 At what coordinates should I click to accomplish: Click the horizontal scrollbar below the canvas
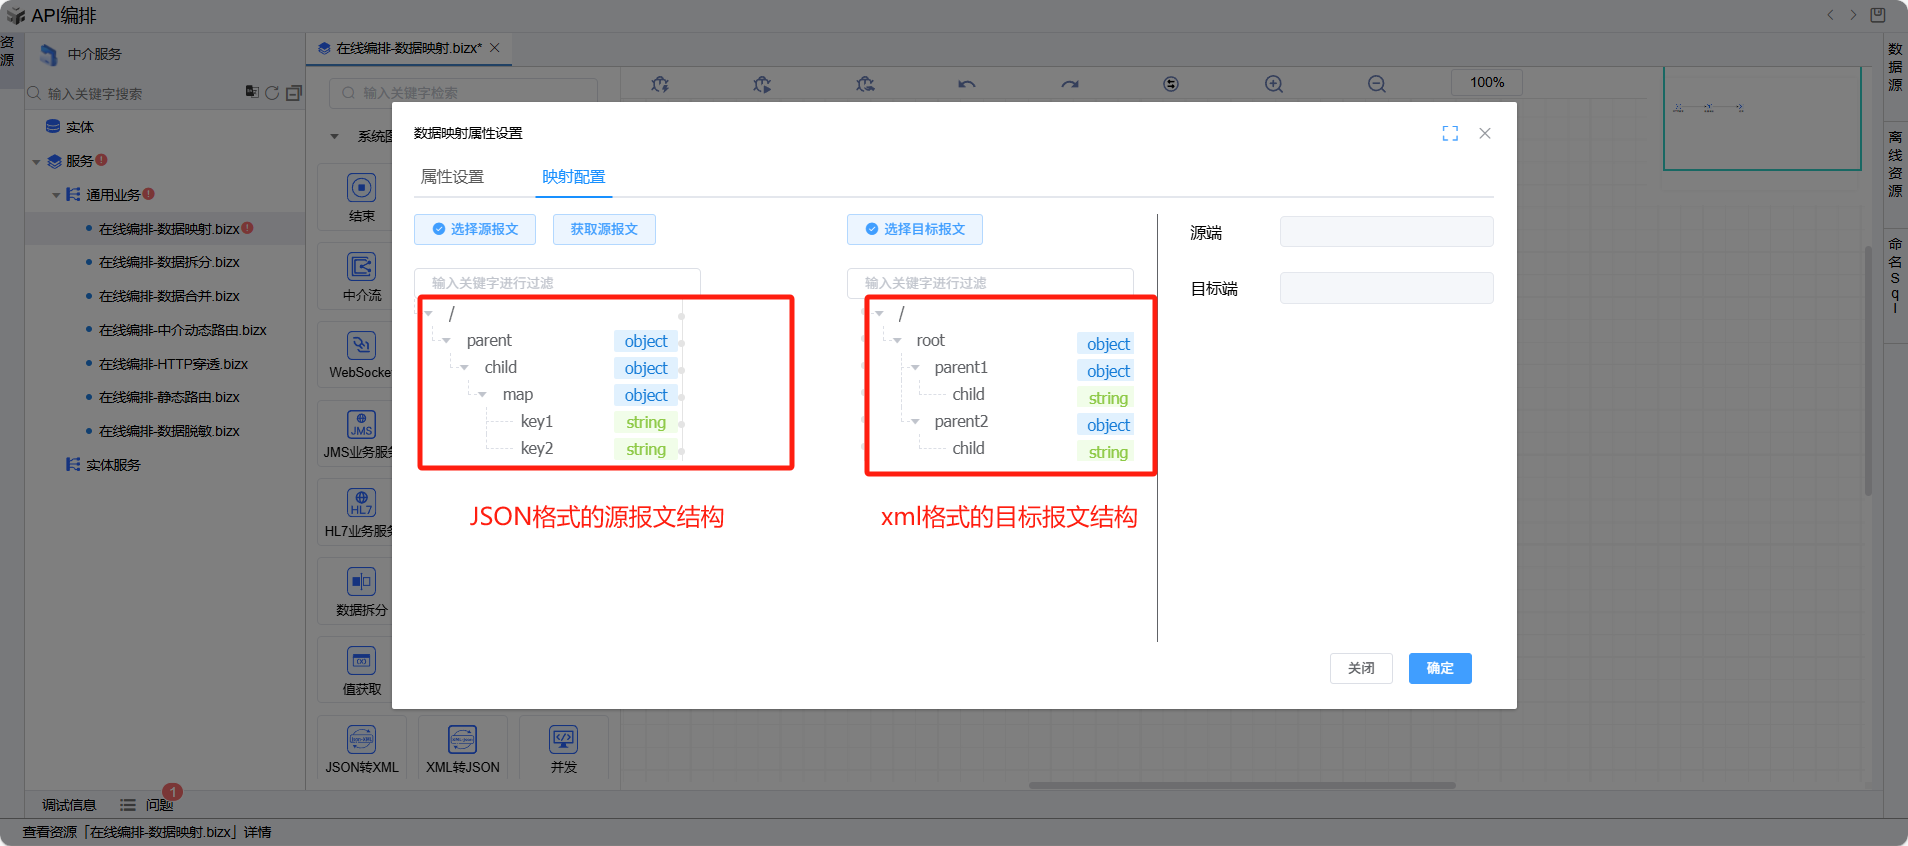[x=1241, y=785]
